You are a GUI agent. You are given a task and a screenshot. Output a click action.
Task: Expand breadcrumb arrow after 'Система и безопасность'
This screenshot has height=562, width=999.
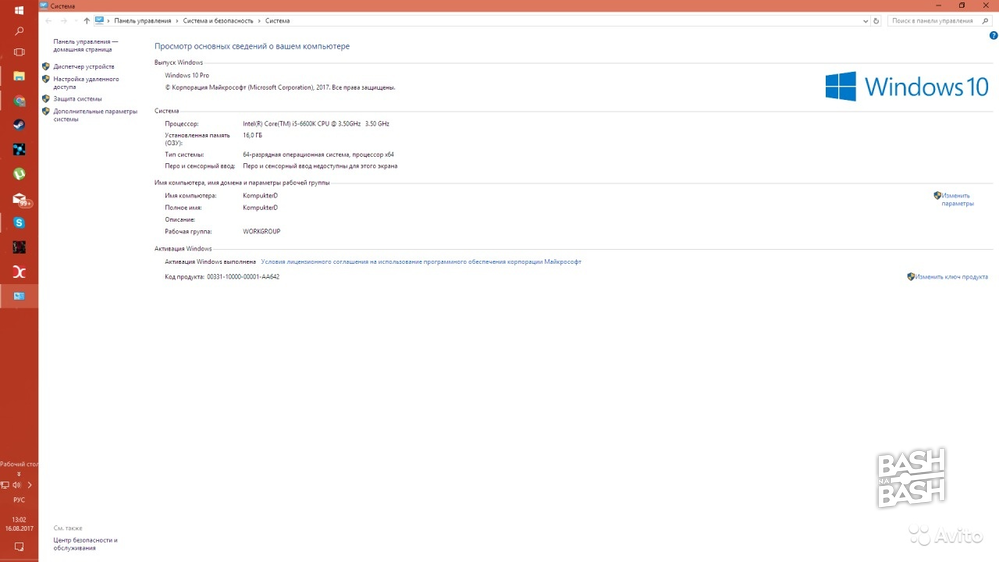pos(259,21)
